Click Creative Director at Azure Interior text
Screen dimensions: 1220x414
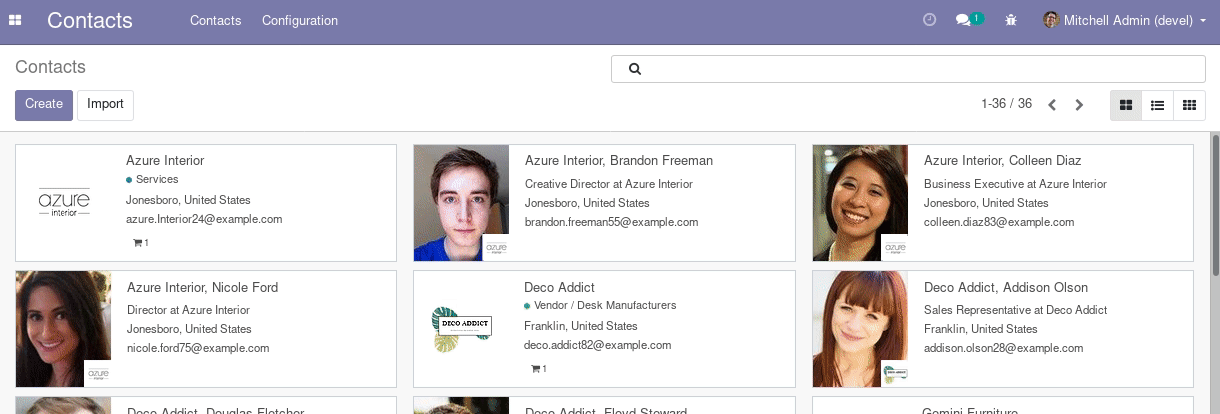pyautogui.click(x=609, y=184)
